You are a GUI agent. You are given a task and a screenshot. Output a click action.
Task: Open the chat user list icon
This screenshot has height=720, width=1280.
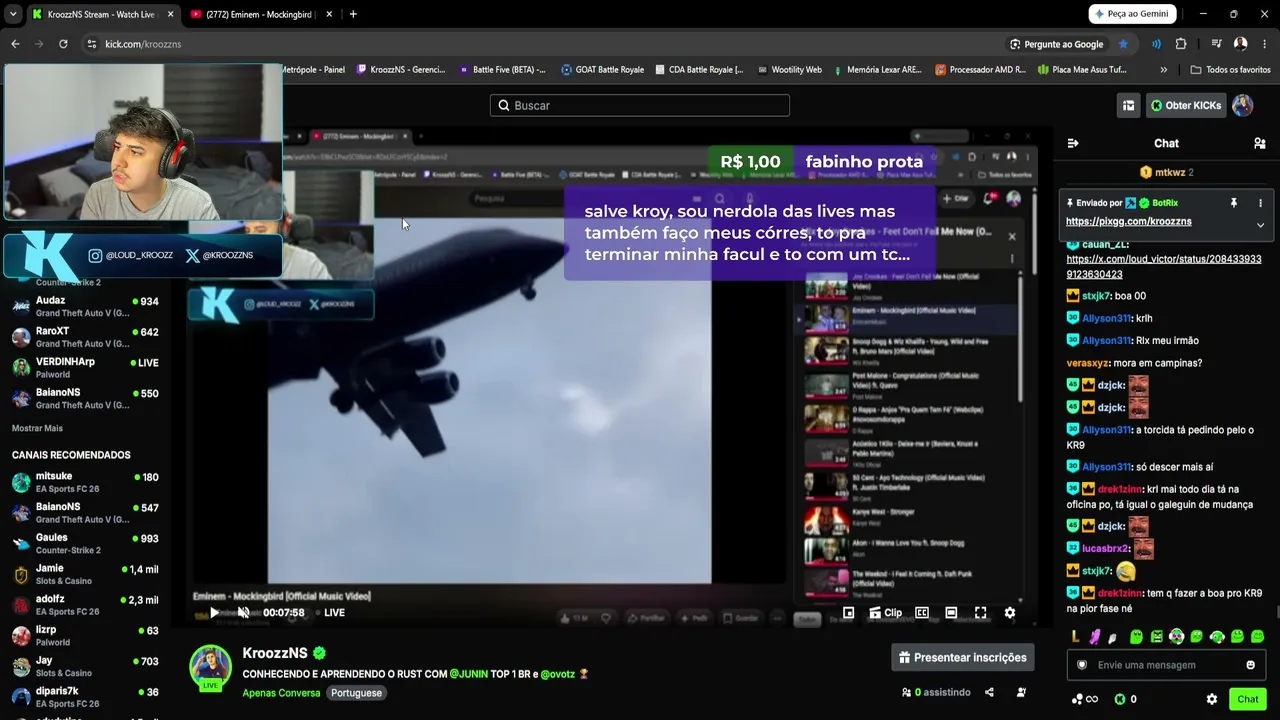[x=1260, y=143]
